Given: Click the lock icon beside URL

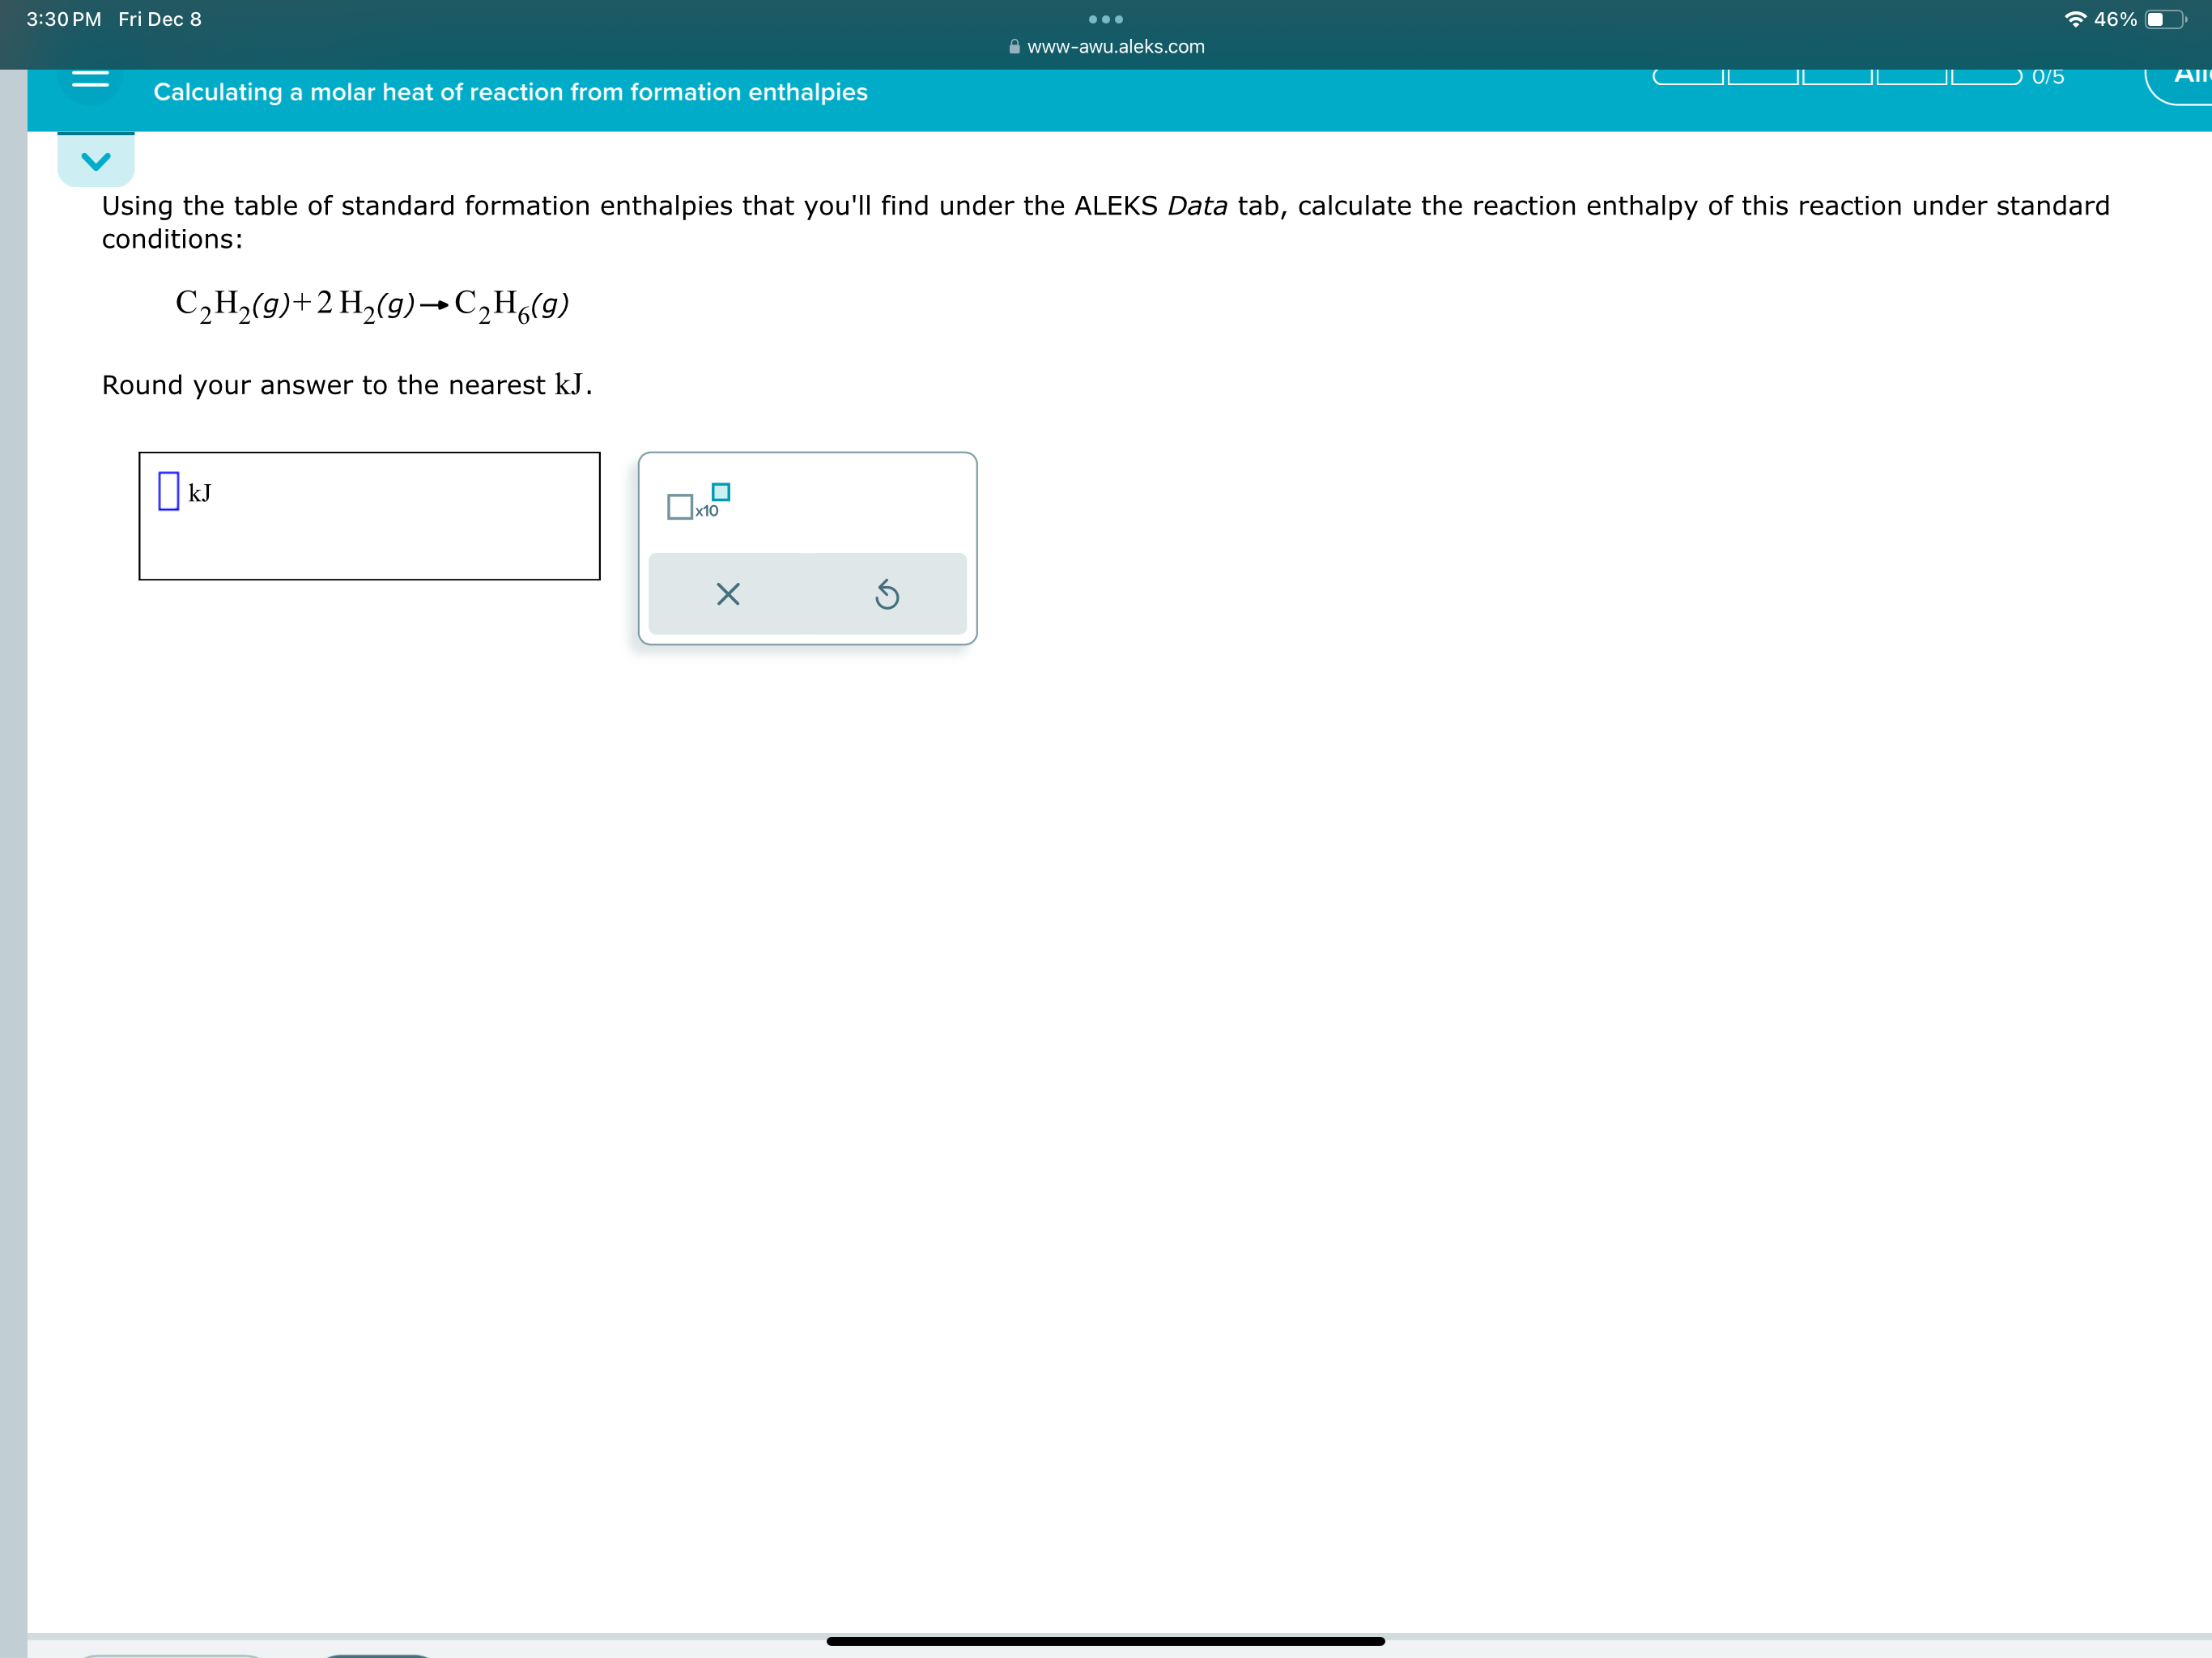Looking at the screenshot, I should (1014, 47).
